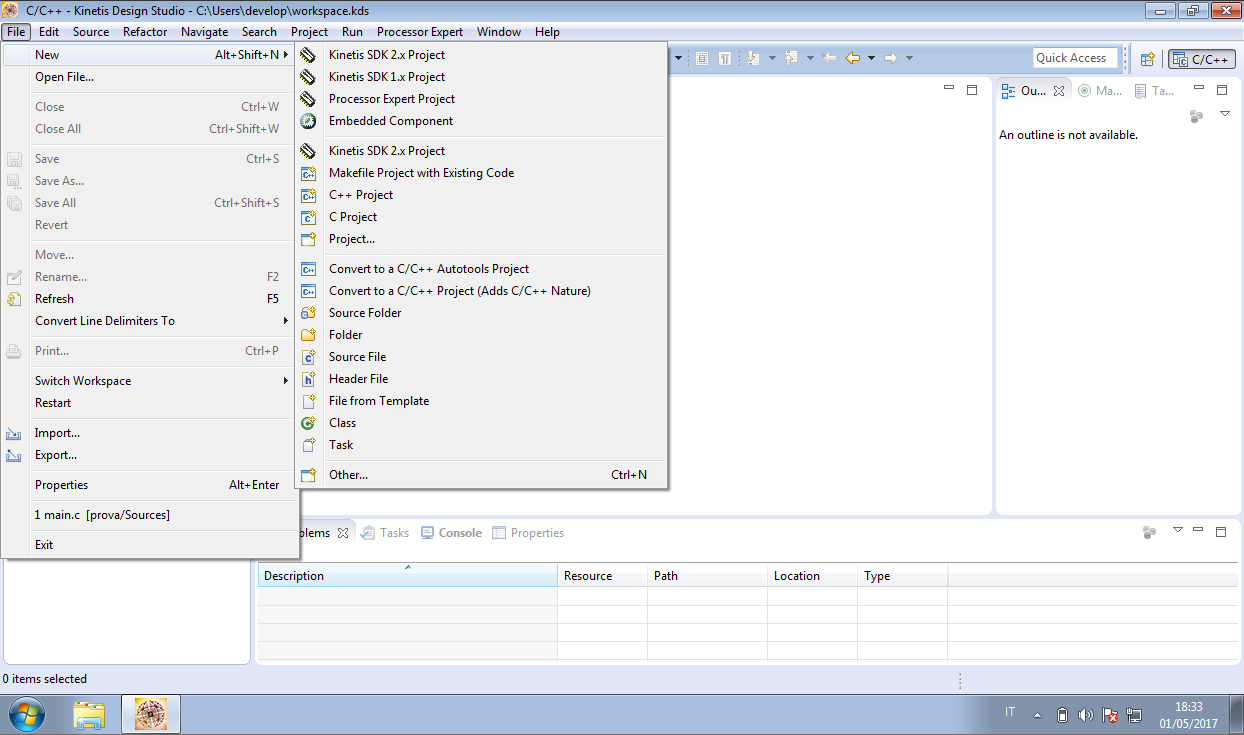Go to previous annotation via toolbar icon

point(791,58)
